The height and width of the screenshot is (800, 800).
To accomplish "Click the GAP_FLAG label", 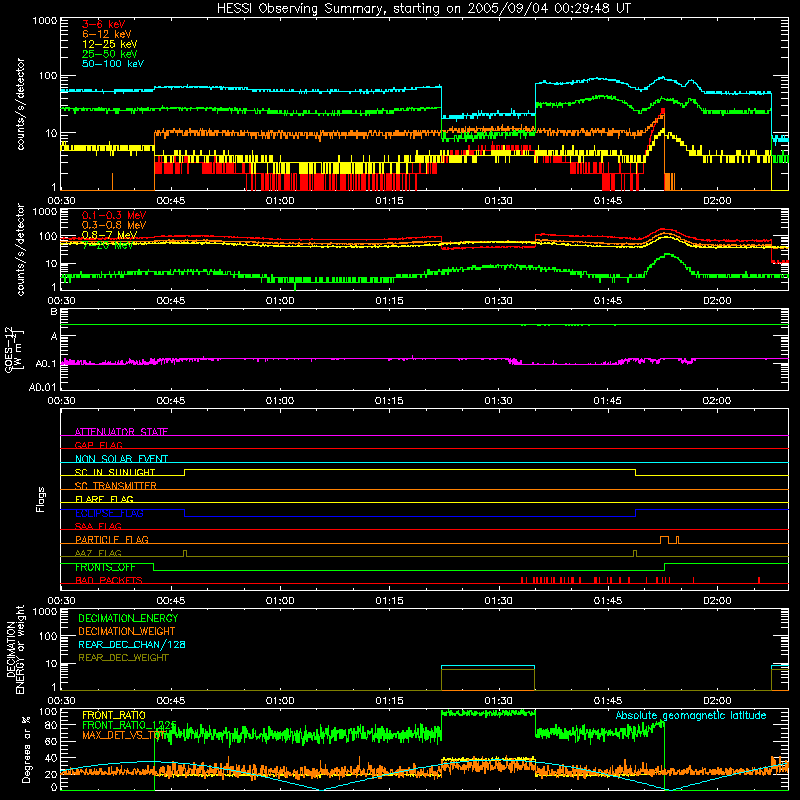I will [x=98, y=445].
